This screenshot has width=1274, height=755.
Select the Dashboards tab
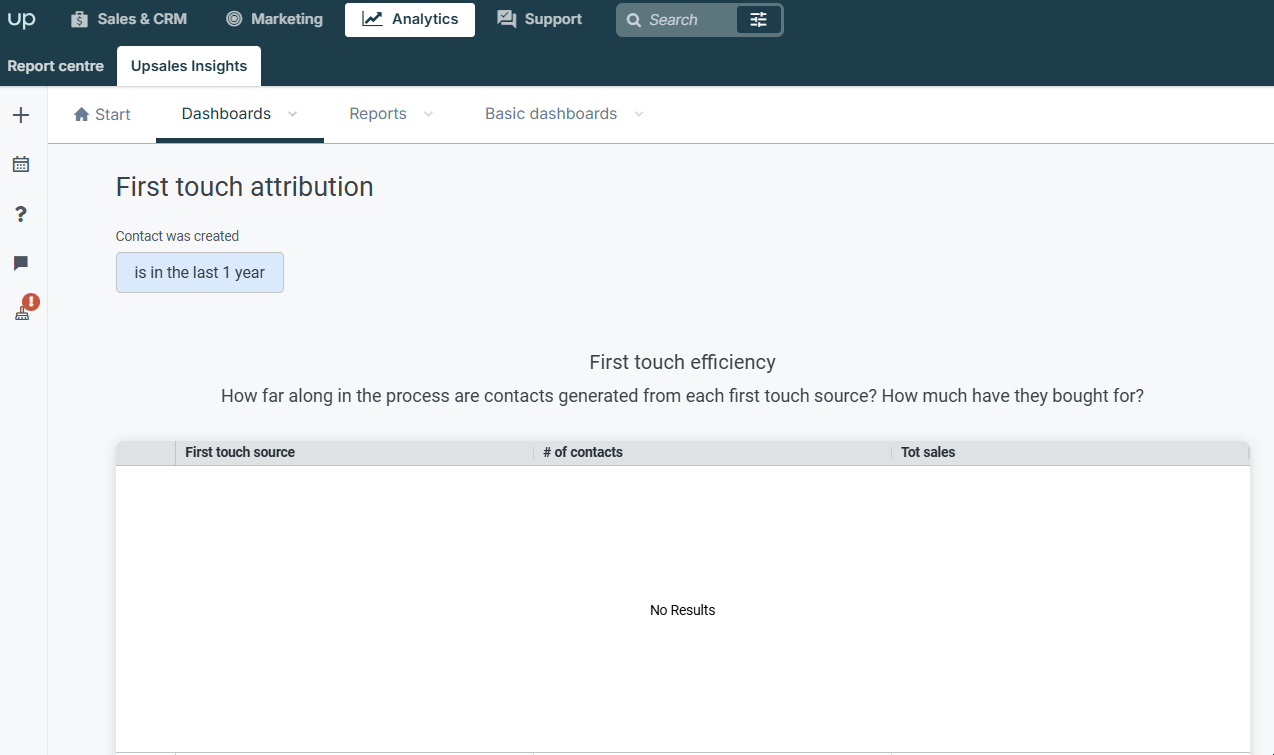tap(226, 114)
